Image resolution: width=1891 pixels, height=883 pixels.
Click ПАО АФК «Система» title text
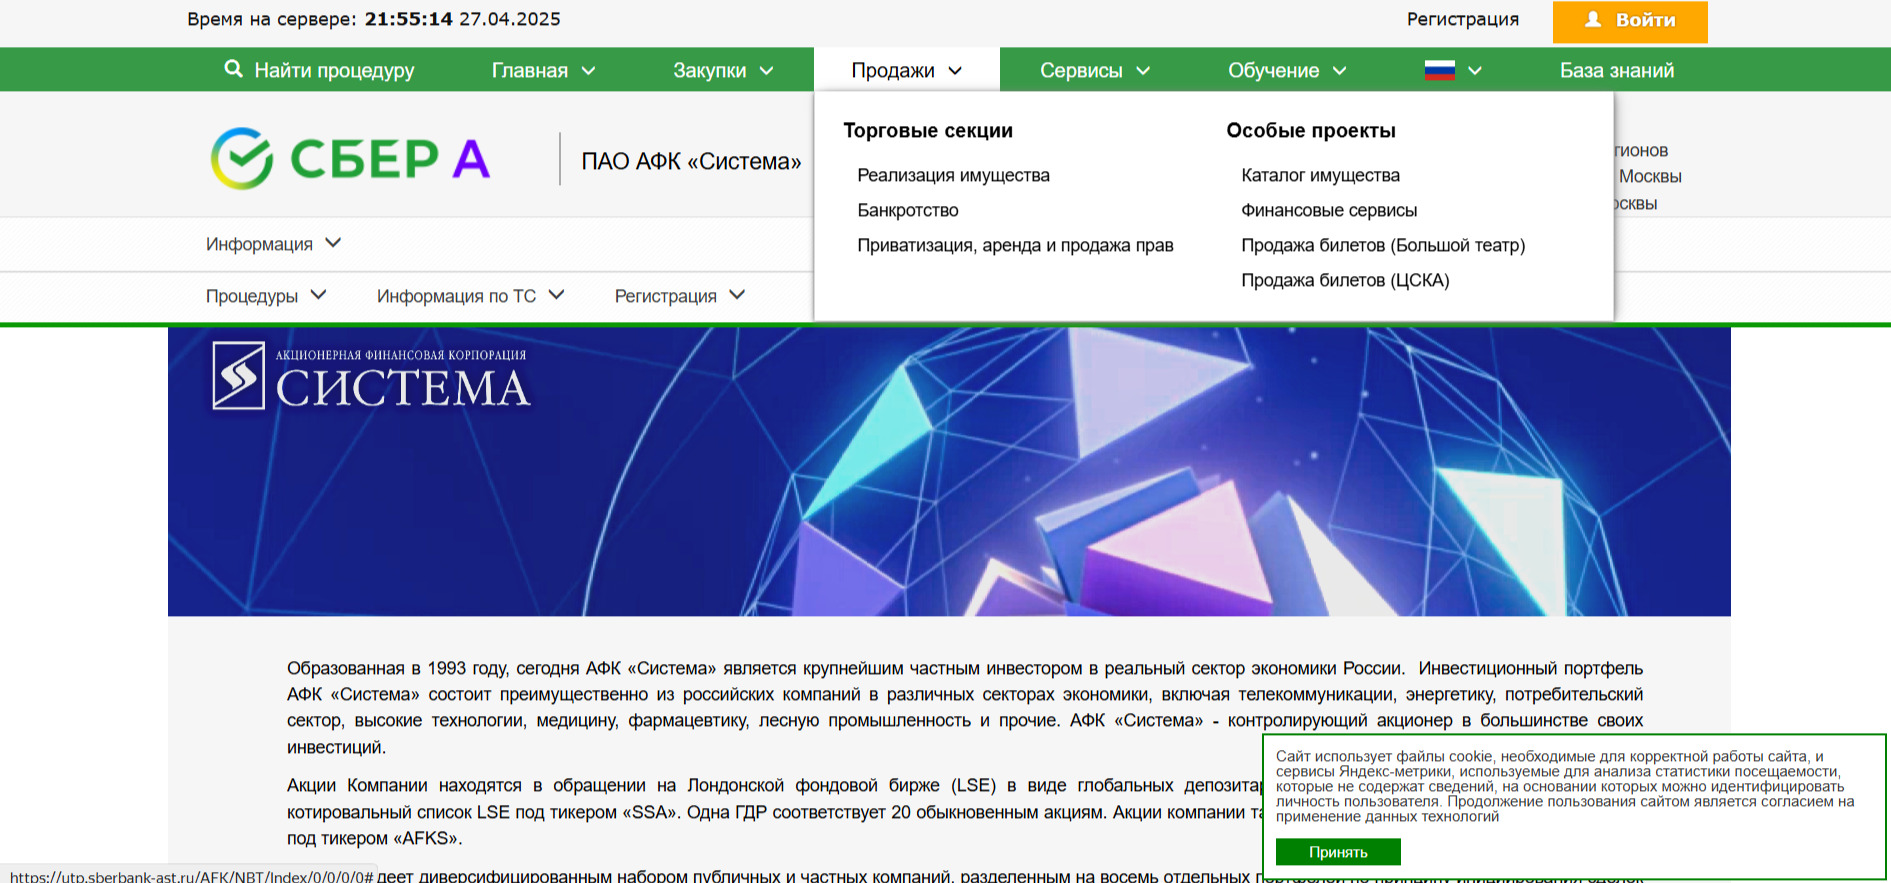691,161
